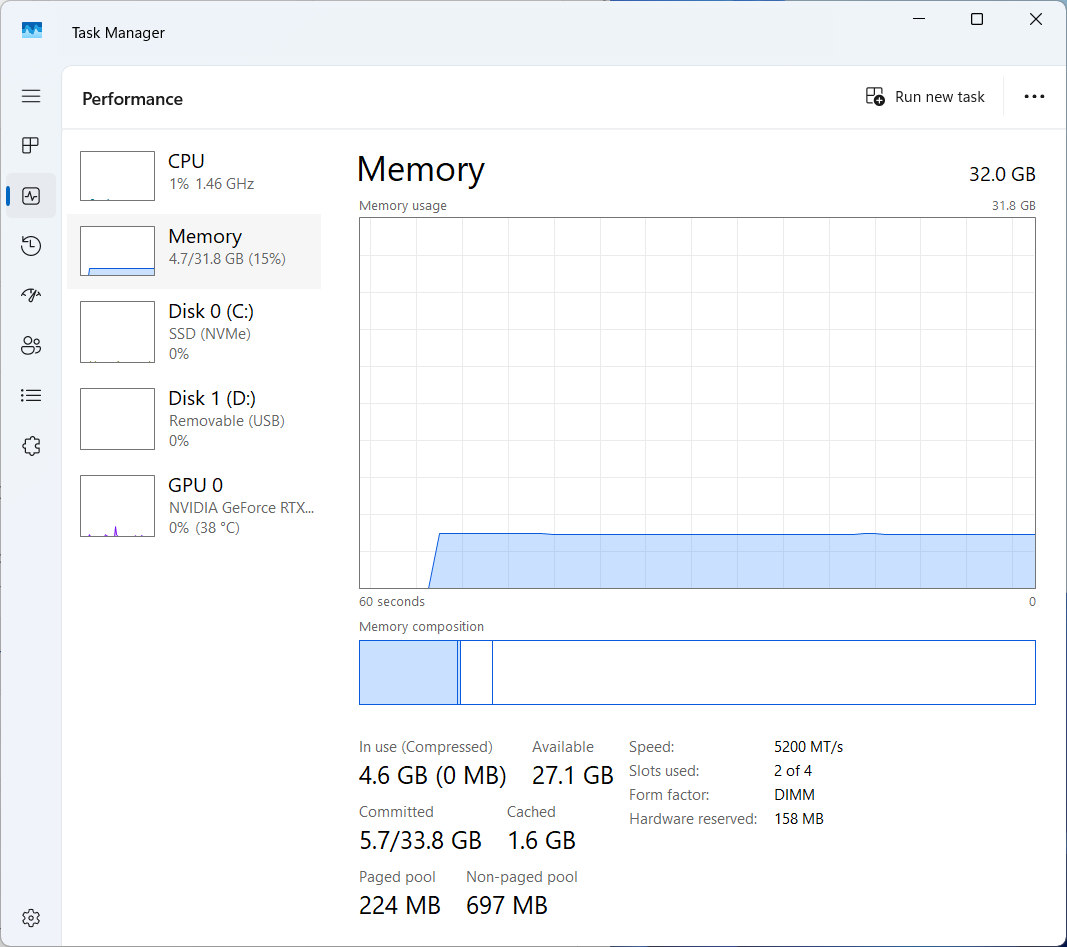Open App history from the sidebar
Screen dimensions: 1067x947
(31, 246)
